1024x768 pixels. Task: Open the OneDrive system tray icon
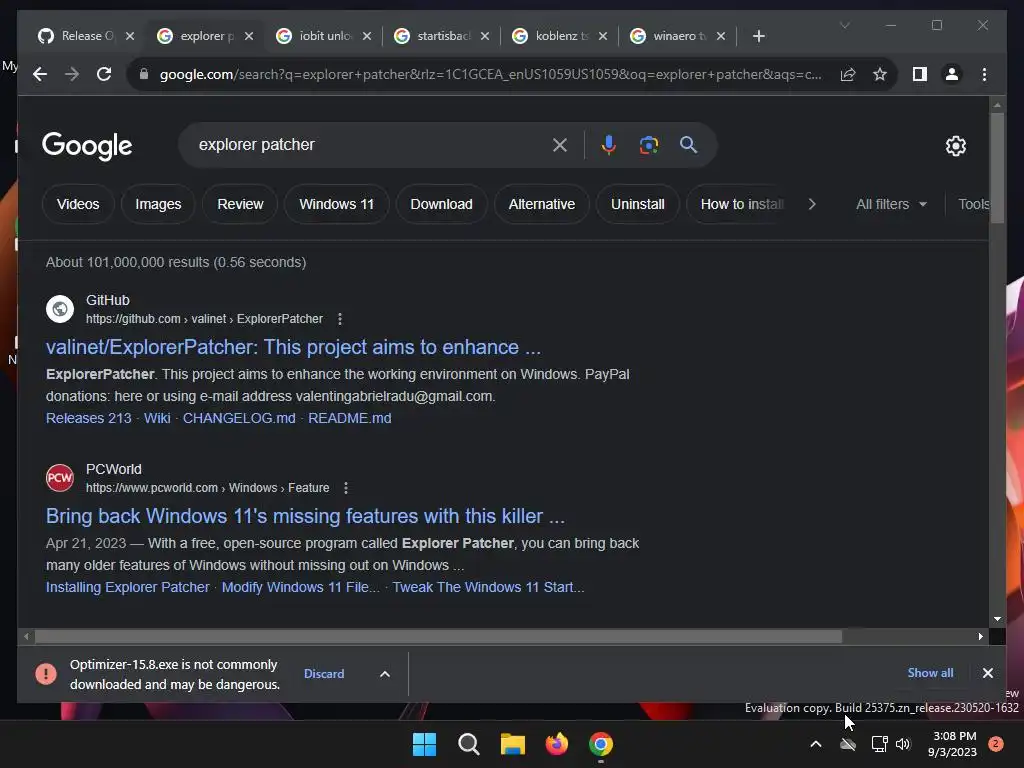[x=848, y=744]
